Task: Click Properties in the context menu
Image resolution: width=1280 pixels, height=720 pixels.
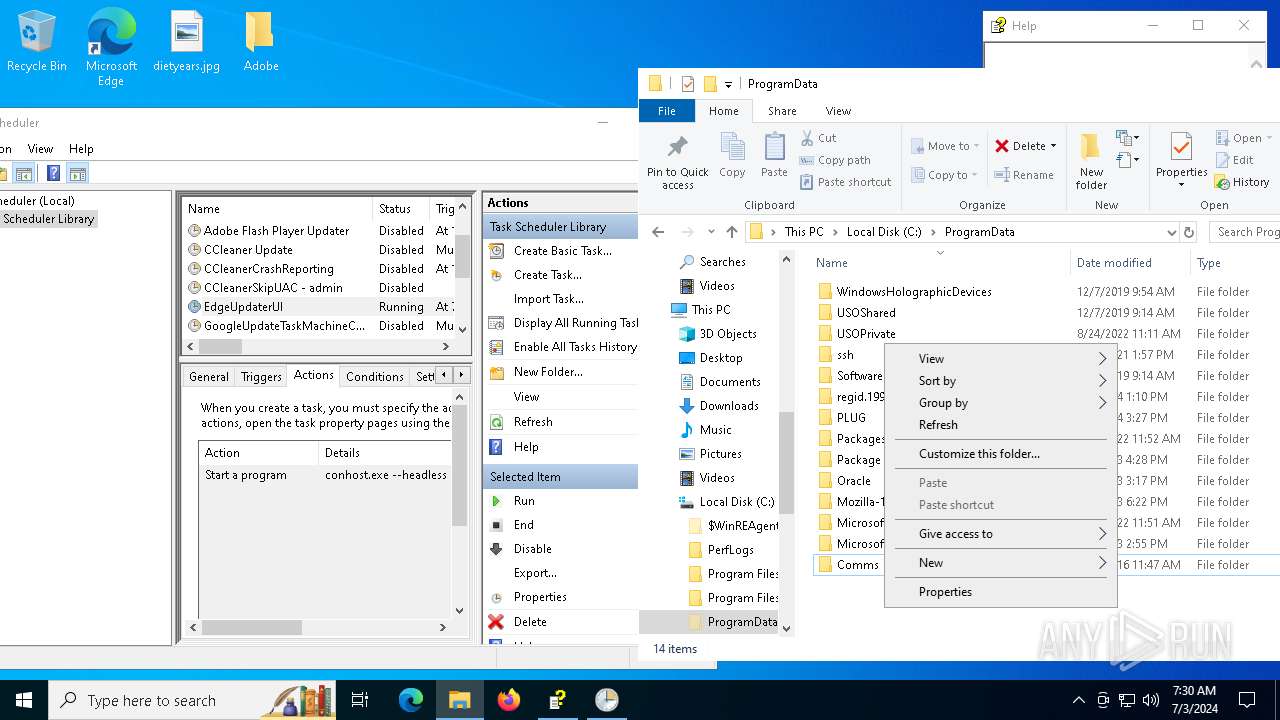Action: [x=1001, y=592]
